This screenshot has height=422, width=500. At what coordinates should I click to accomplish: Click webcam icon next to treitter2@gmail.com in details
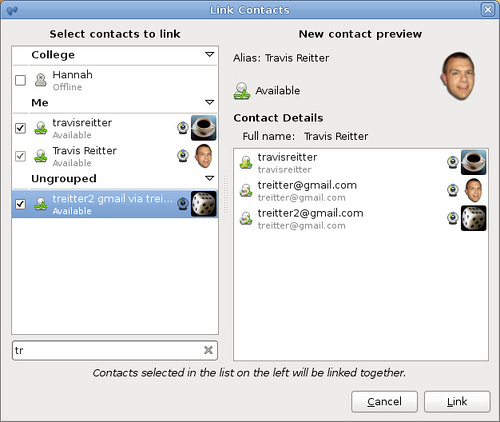coord(453,218)
